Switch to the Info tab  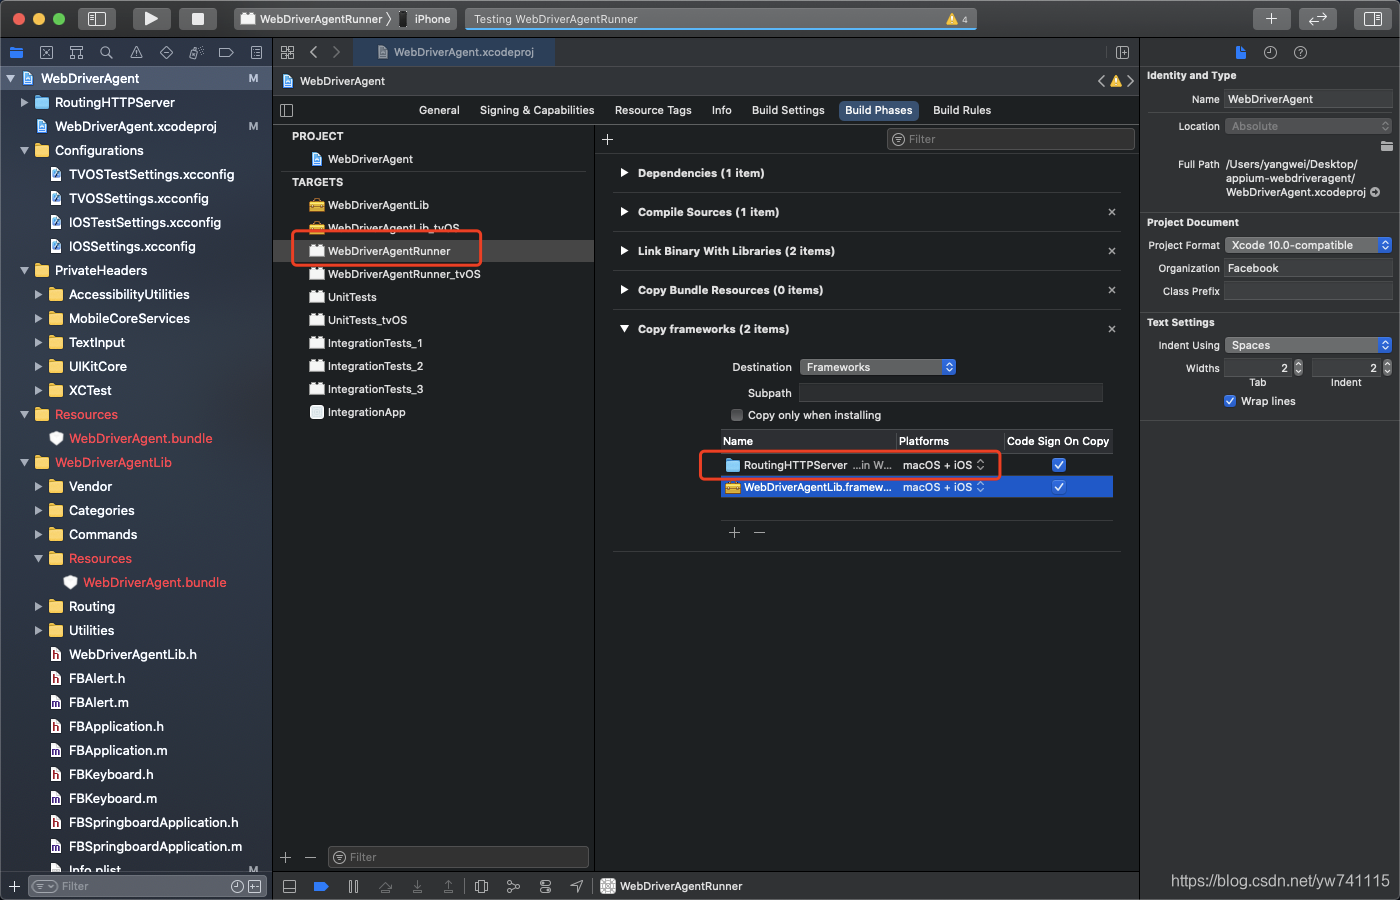pos(722,110)
